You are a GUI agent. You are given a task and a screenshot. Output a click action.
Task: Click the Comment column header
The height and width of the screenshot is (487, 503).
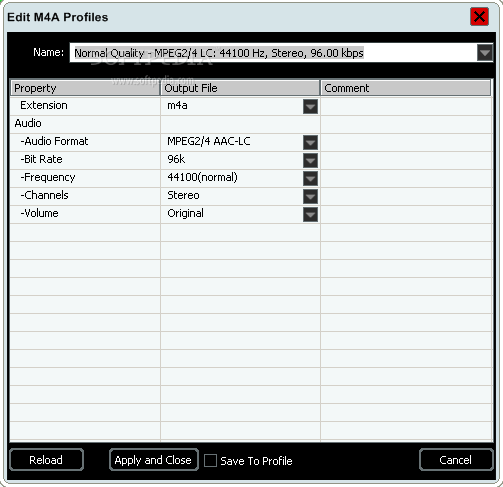pos(406,88)
